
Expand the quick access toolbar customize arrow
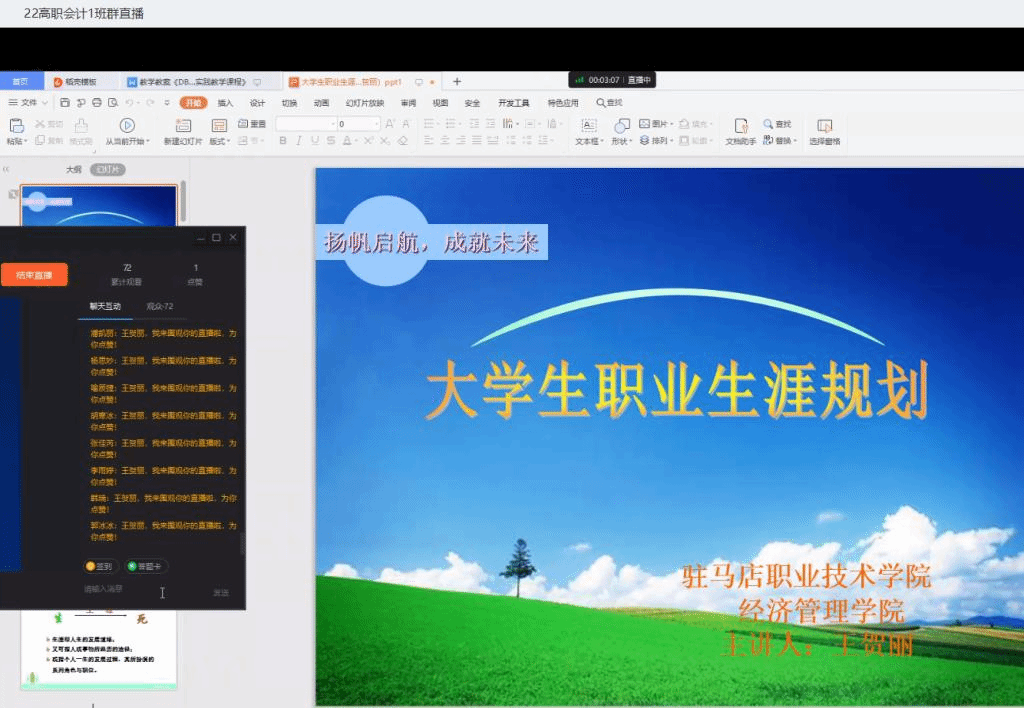[167, 103]
